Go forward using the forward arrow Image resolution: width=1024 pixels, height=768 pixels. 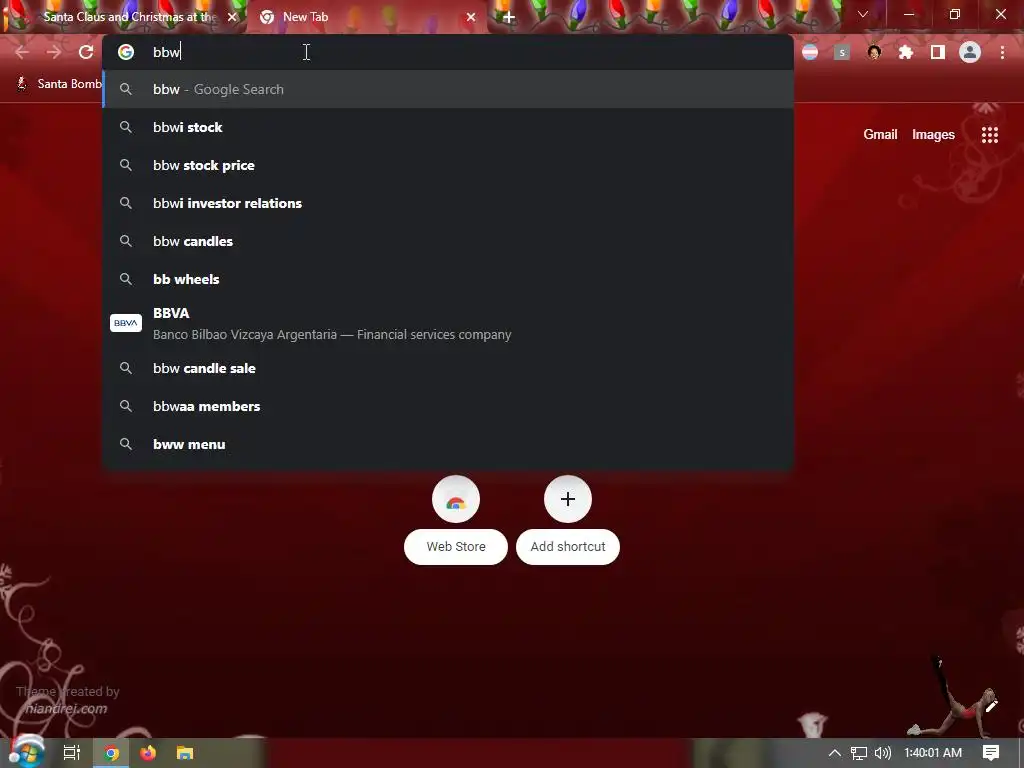[54, 52]
